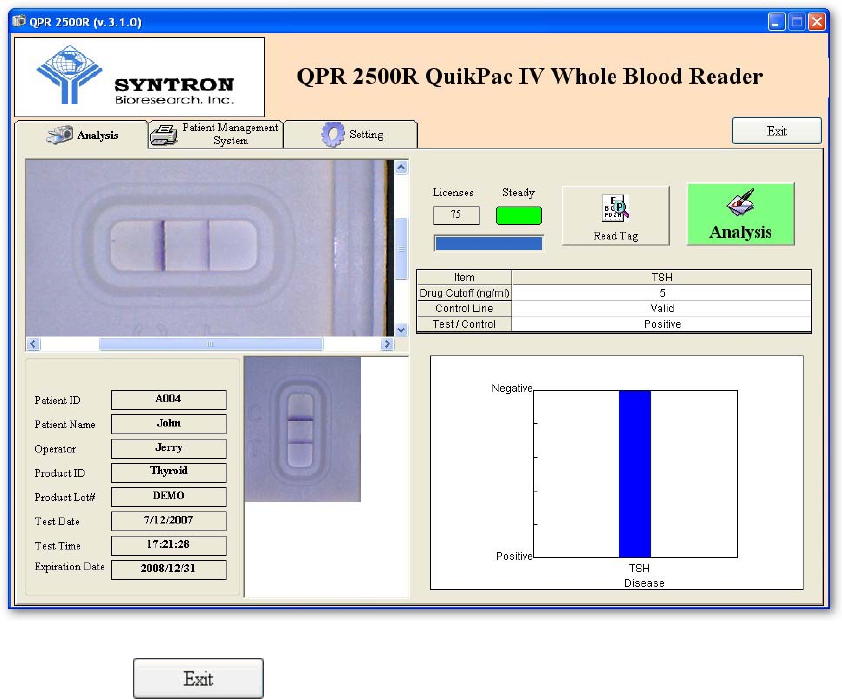Image resolution: width=842 pixels, height=699 pixels.
Task: Click the vertical scrollbar thumb of image
Action: tap(401, 249)
